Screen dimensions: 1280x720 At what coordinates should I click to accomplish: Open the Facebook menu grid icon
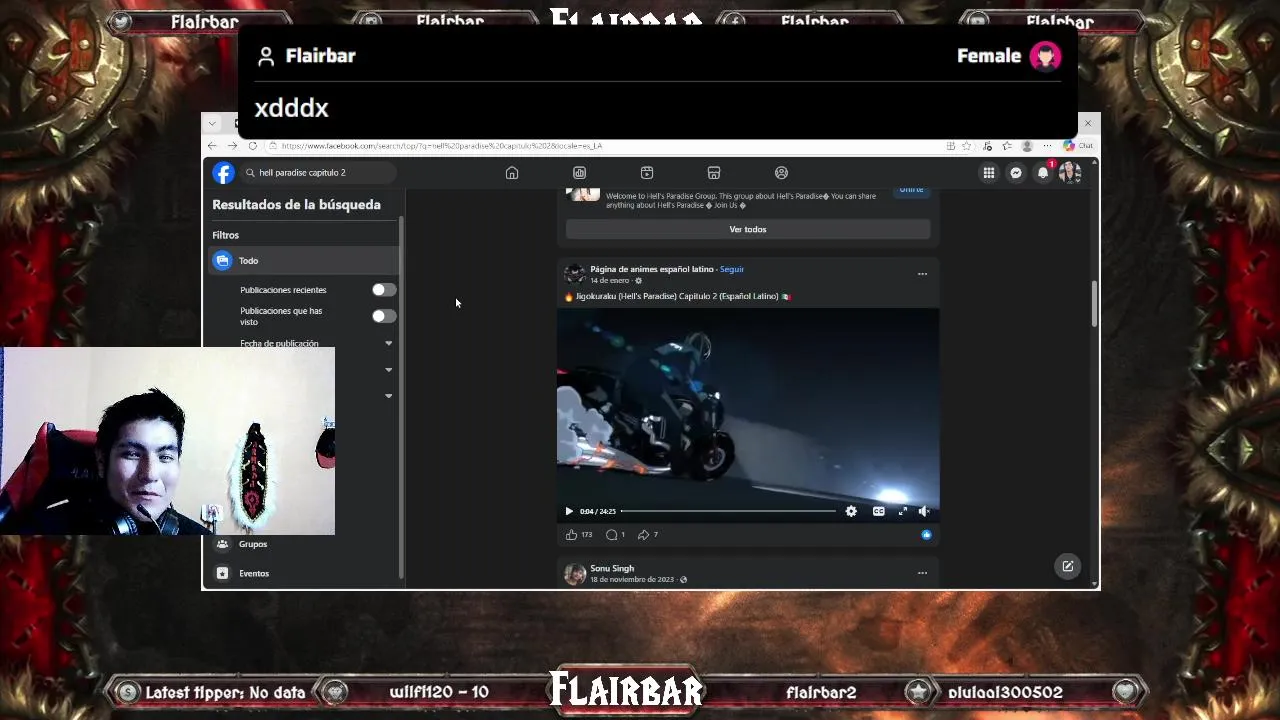click(x=989, y=173)
